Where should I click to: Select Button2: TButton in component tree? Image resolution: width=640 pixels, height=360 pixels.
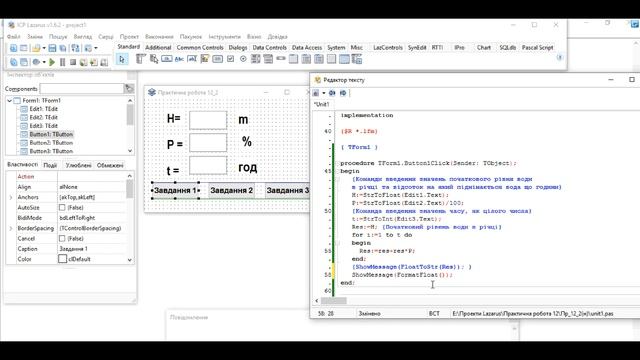point(51,143)
